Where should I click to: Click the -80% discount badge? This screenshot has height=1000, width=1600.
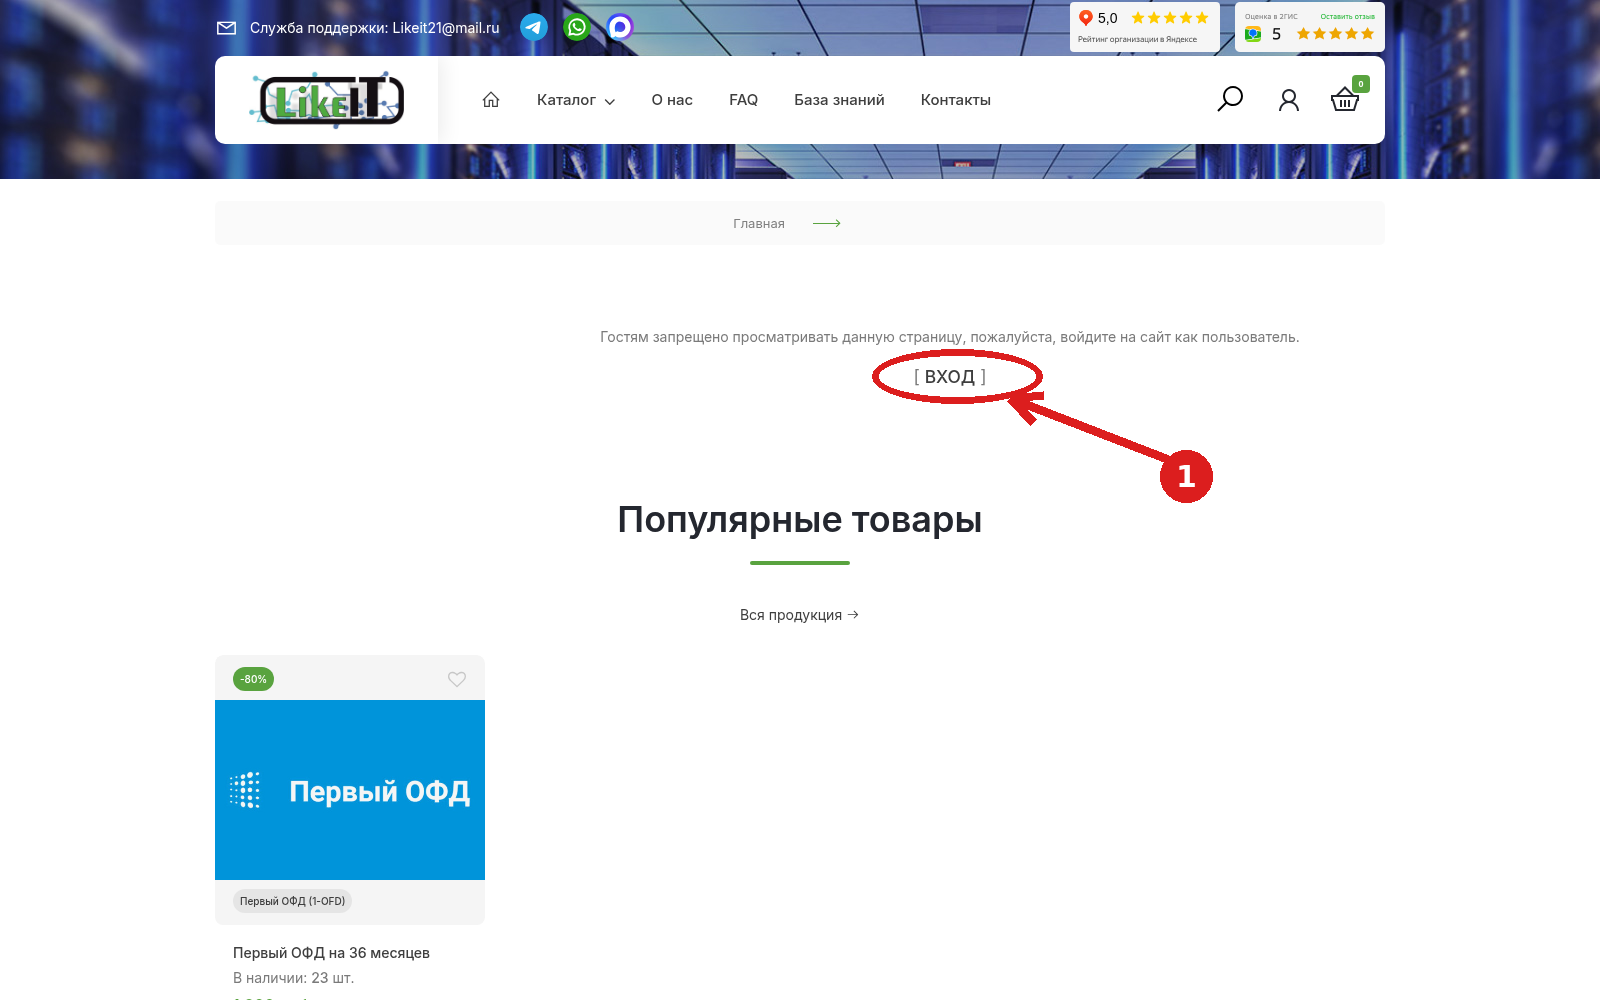point(253,679)
